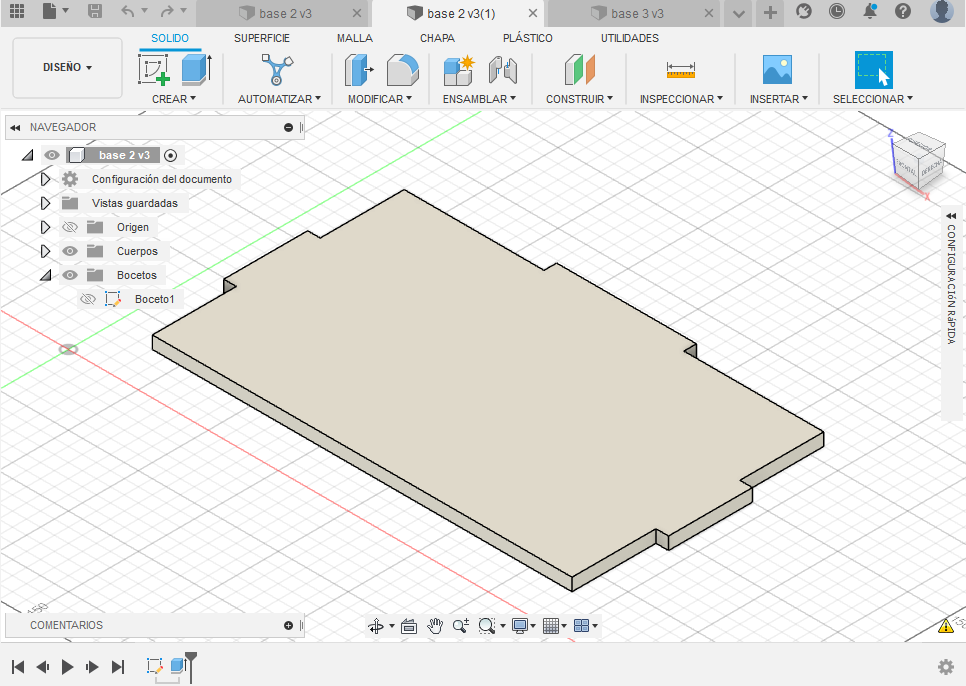Expand the SELECCIONAR menu

(x=873, y=99)
